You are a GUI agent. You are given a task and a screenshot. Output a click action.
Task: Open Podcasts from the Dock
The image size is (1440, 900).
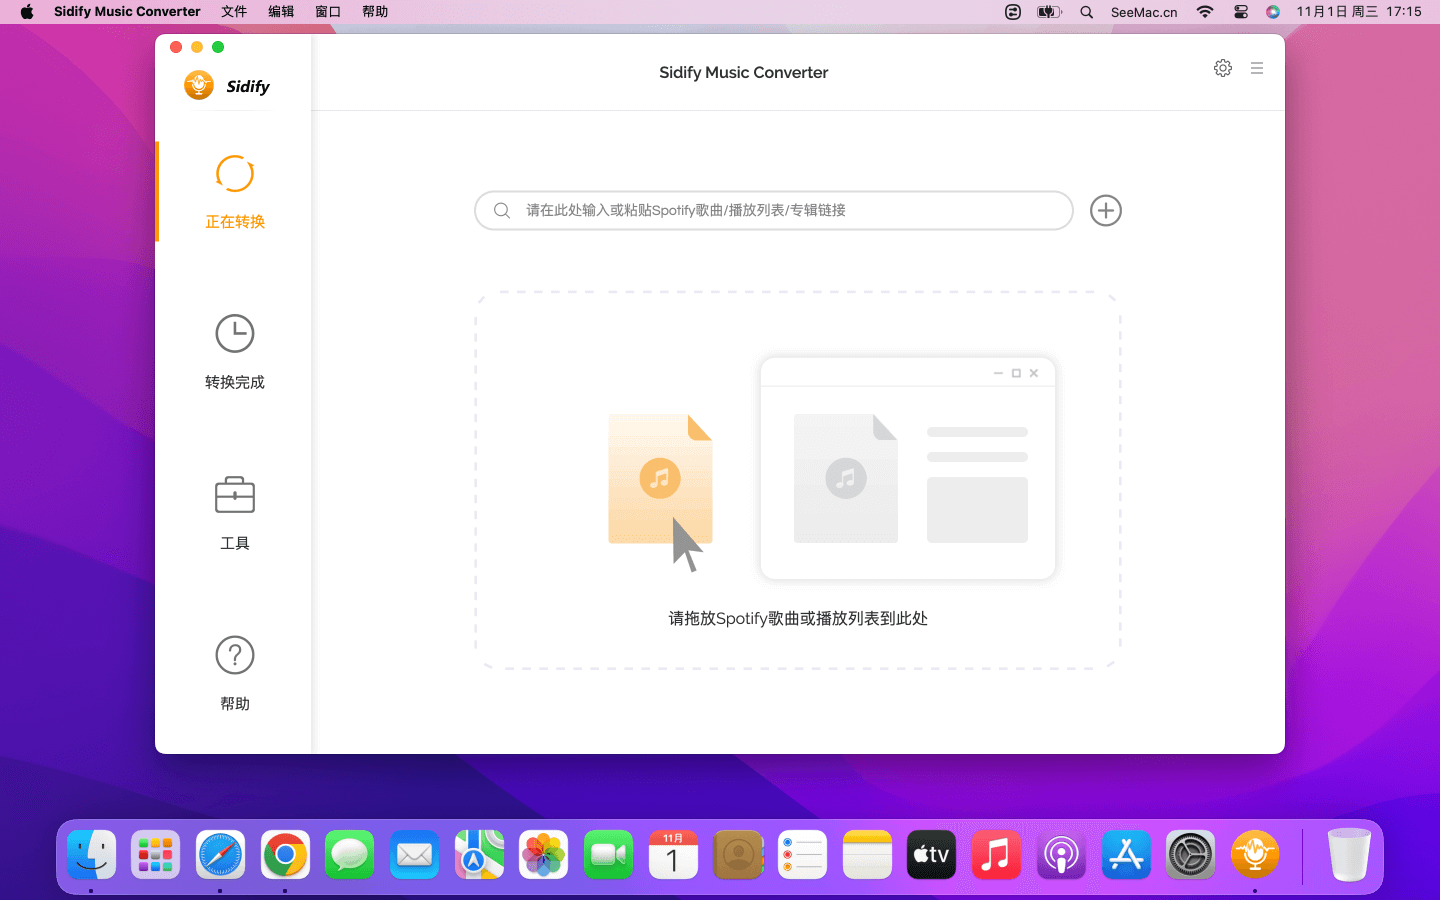click(1061, 855)
